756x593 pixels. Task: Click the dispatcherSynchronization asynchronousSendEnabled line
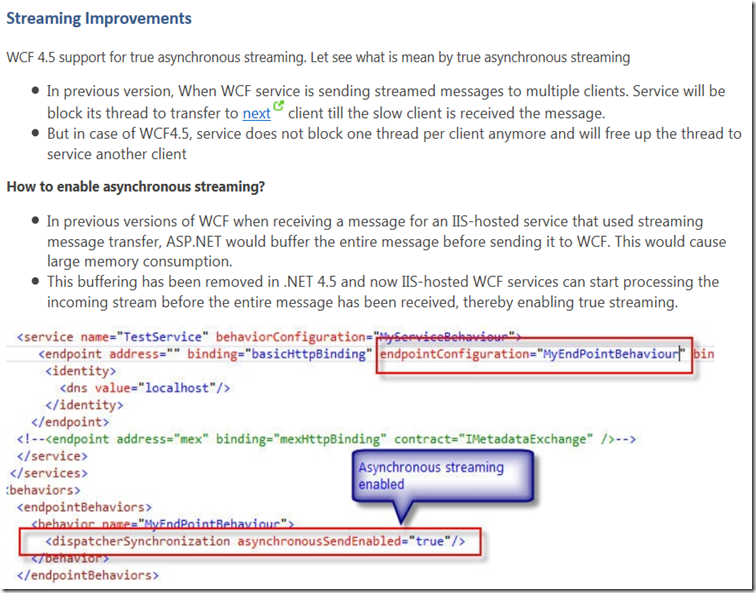point(255,541)
